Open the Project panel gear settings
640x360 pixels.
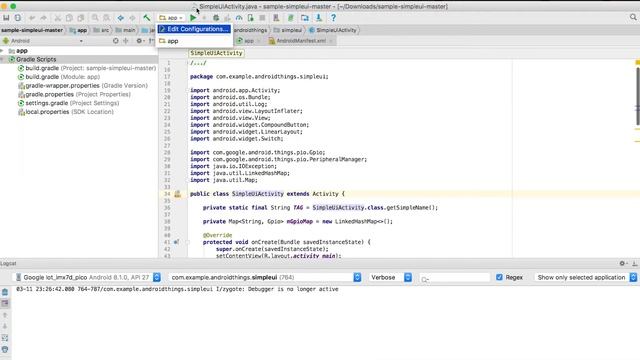click(x=140, y=41)
